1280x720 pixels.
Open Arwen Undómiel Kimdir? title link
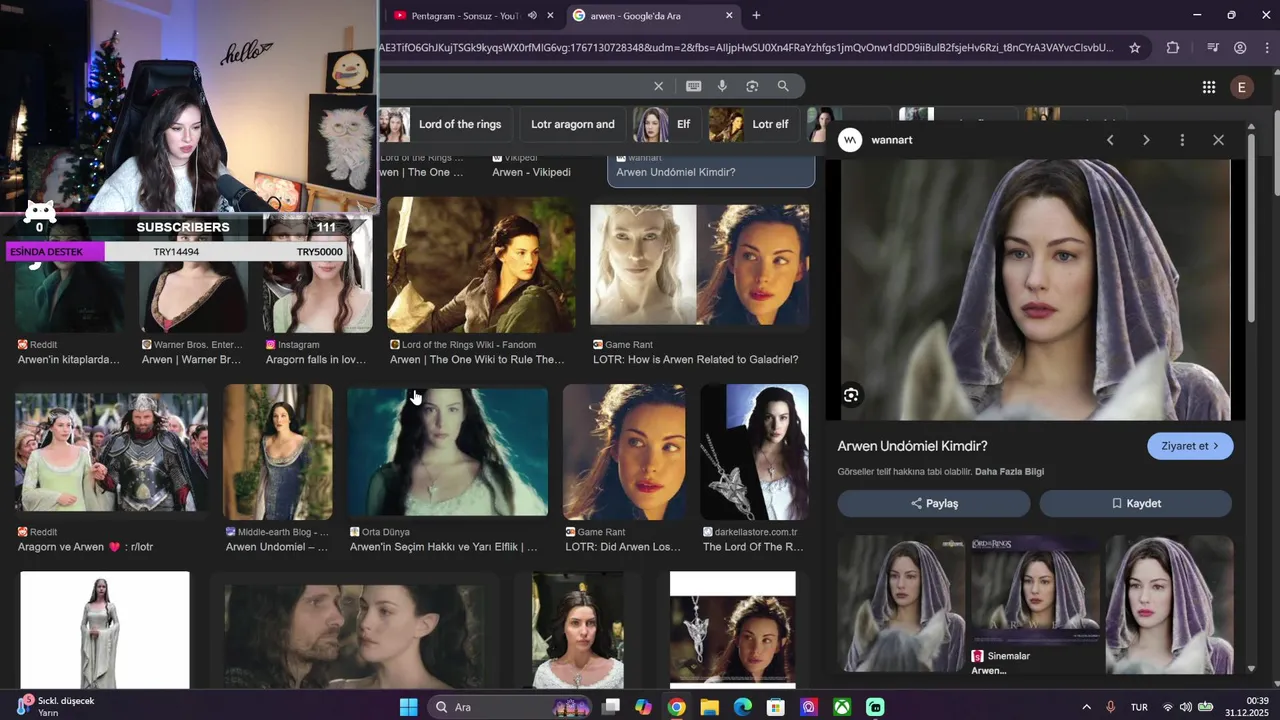pos(912,446)
